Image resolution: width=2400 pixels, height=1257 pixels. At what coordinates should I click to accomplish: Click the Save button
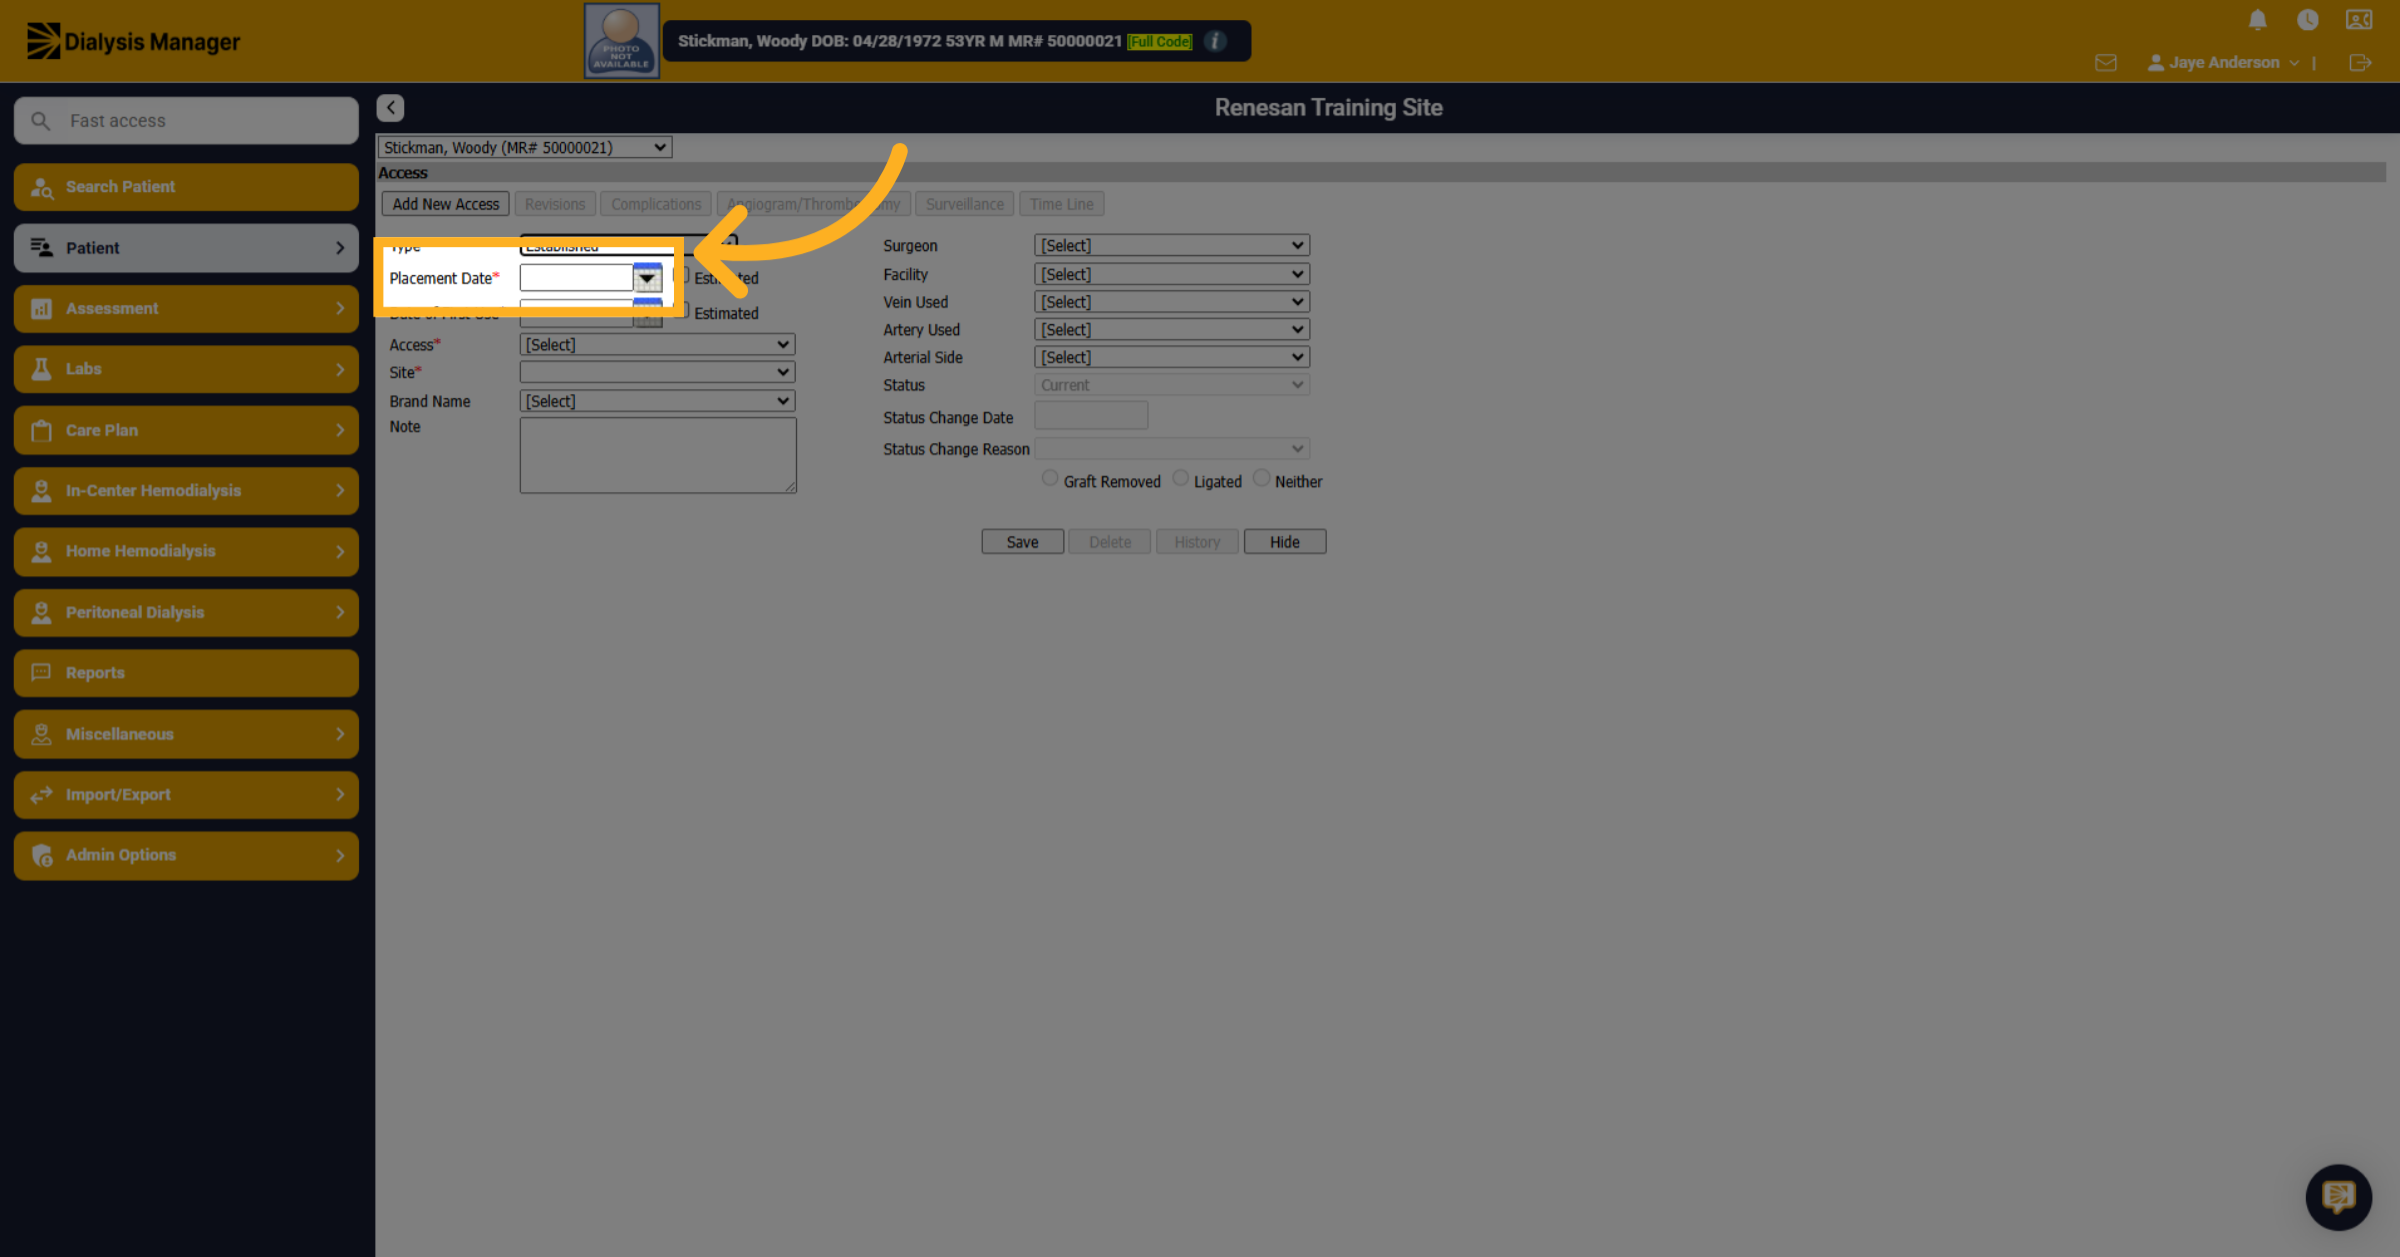click(x=1022, y=541)
